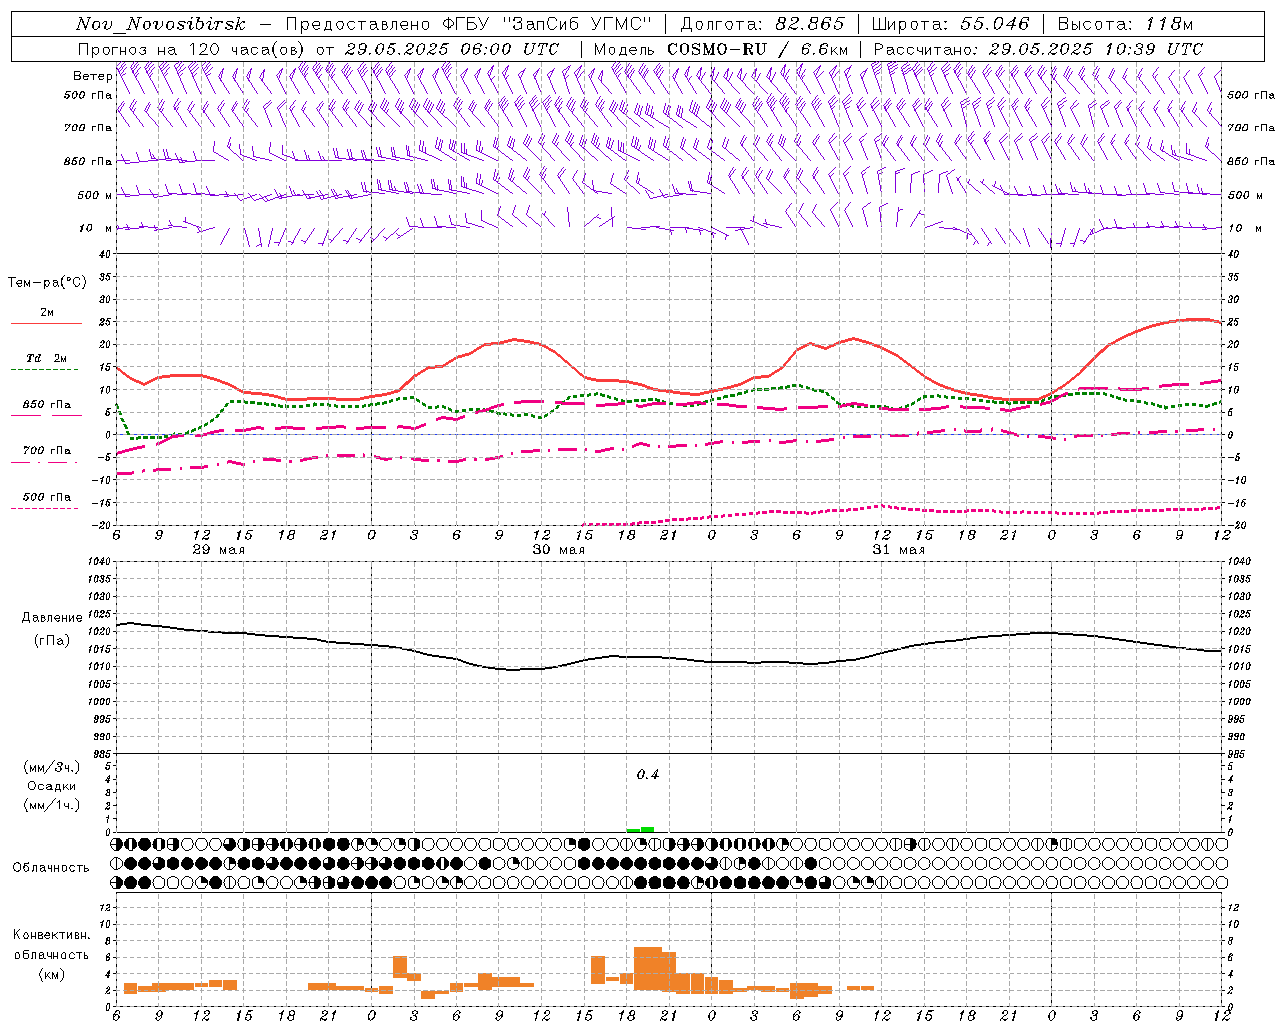Select the 31 мая date label

(x=898, y=550)
